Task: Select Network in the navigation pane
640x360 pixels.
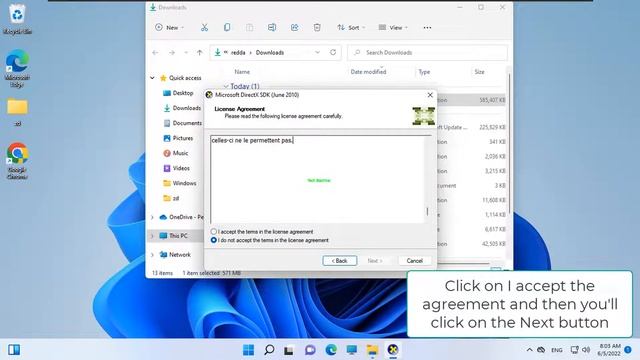Action: 175,255
